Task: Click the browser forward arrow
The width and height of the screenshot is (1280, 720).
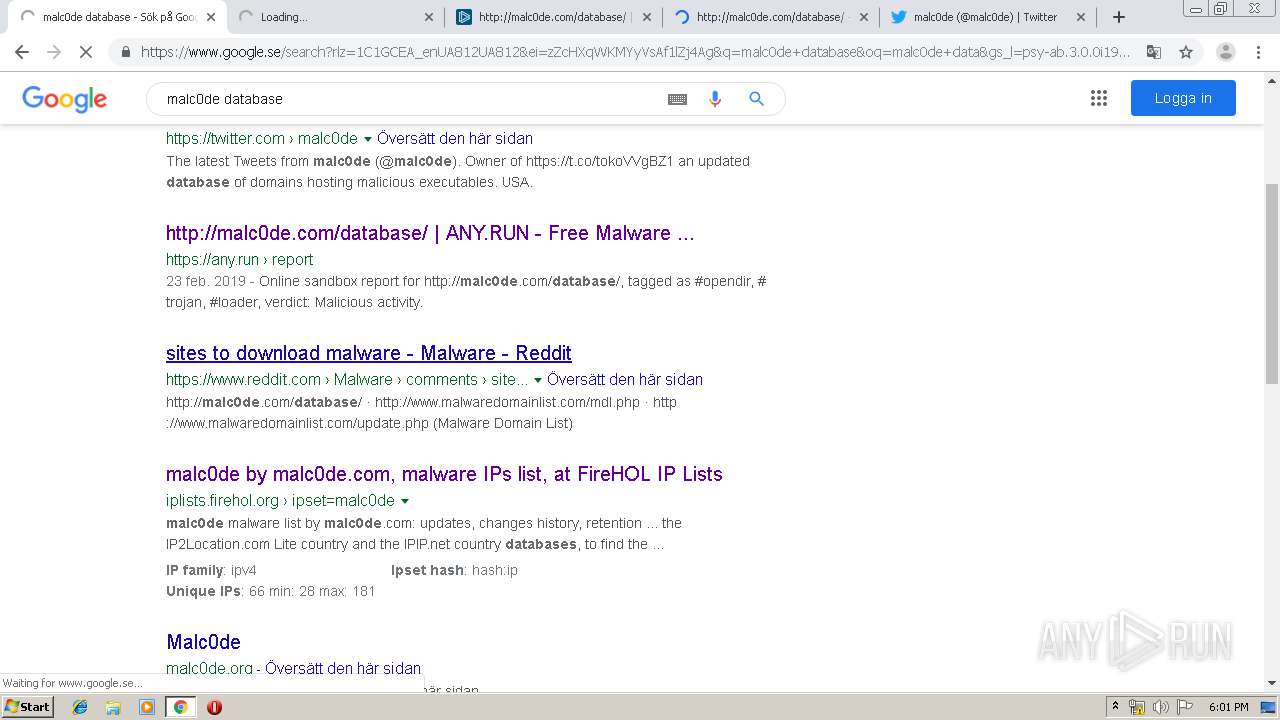Action: [54, 52]
